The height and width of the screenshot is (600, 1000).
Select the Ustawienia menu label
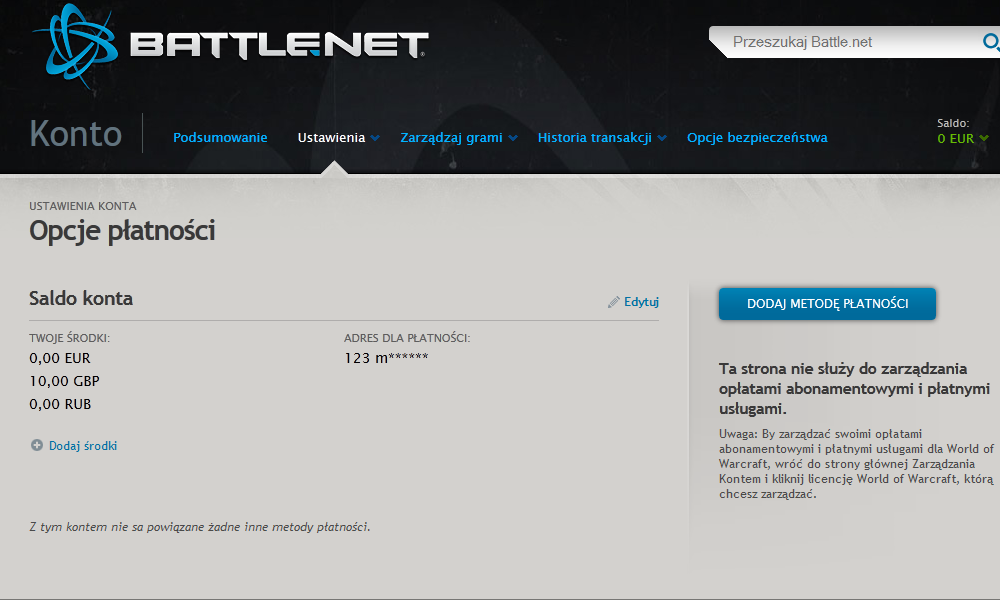tap(331, 138)
